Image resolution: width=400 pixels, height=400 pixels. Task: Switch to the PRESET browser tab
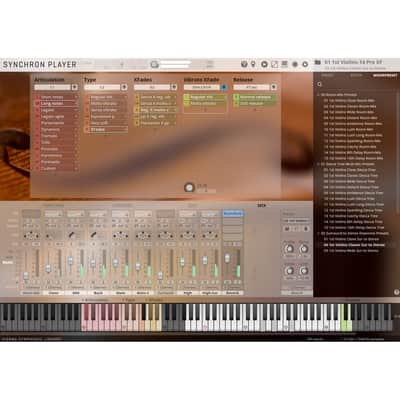(x=327, y=76)
